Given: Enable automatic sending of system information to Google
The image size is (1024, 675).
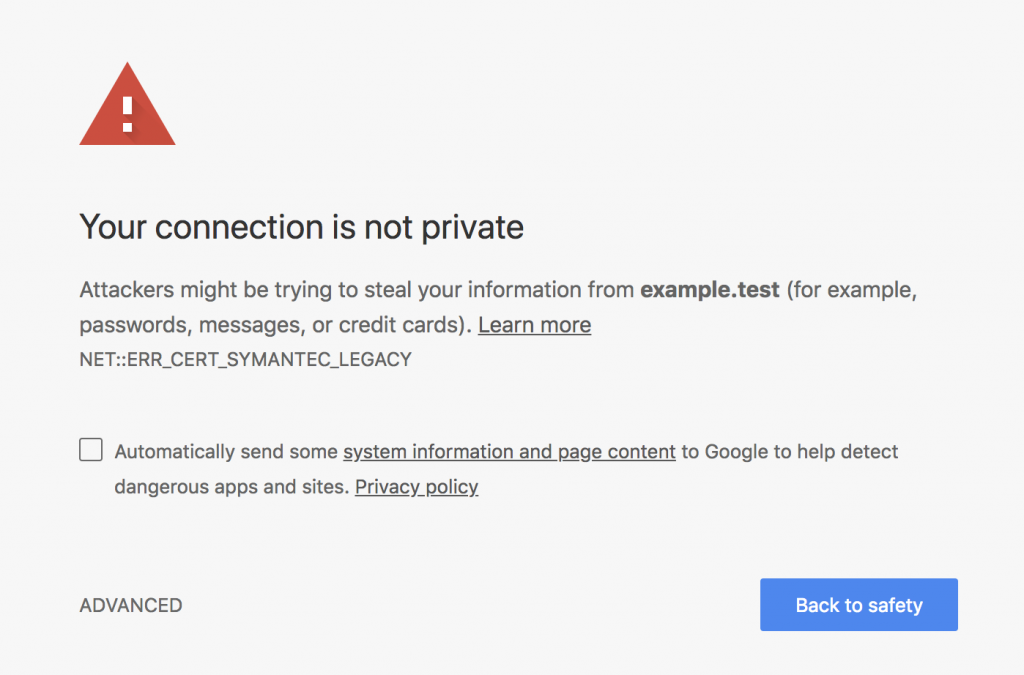Looking at the screenshot, I should tap(90, 450).
